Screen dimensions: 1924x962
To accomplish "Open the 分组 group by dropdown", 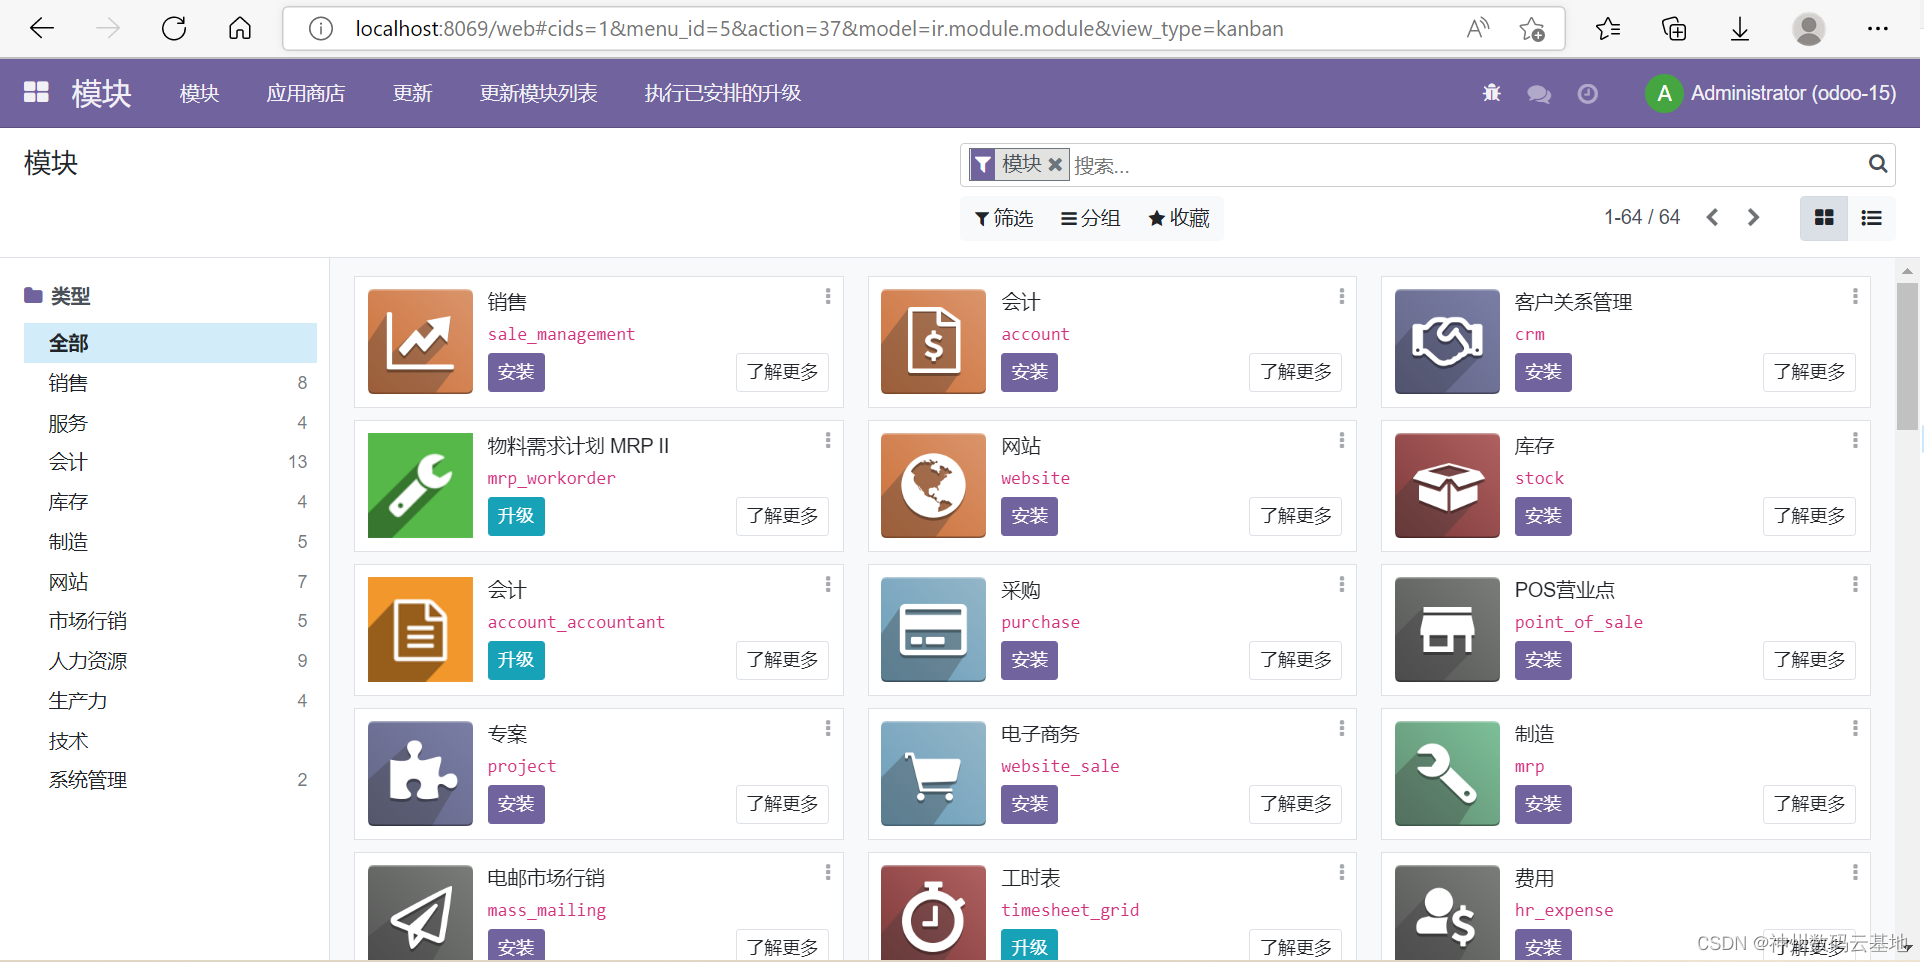I will (x=1090, y=218).
